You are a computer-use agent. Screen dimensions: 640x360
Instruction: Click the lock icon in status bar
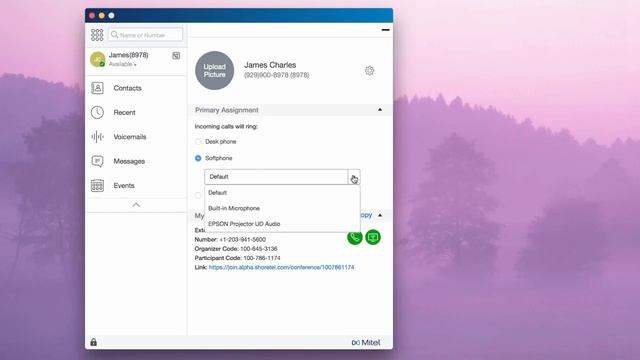pyautogui.click(x=93, y=342)
